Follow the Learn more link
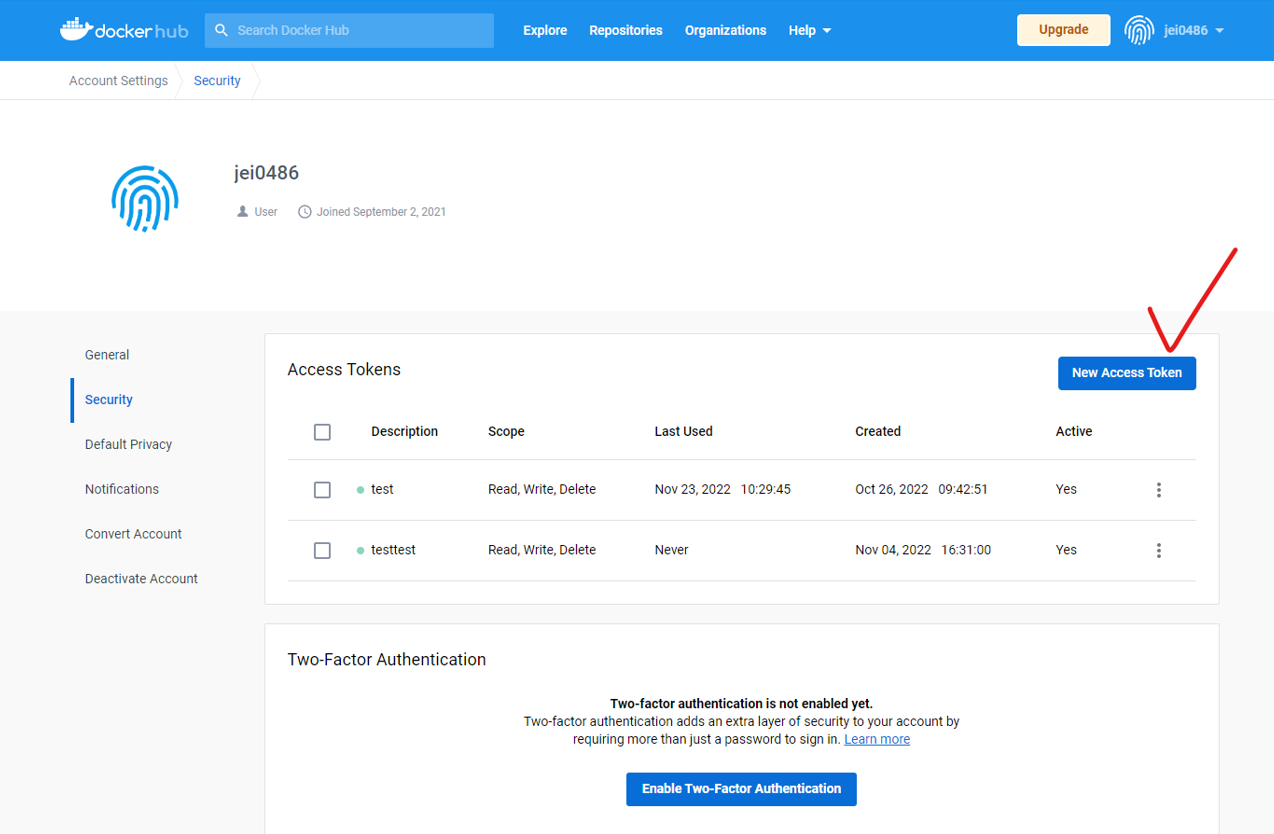 click(877, 739)
